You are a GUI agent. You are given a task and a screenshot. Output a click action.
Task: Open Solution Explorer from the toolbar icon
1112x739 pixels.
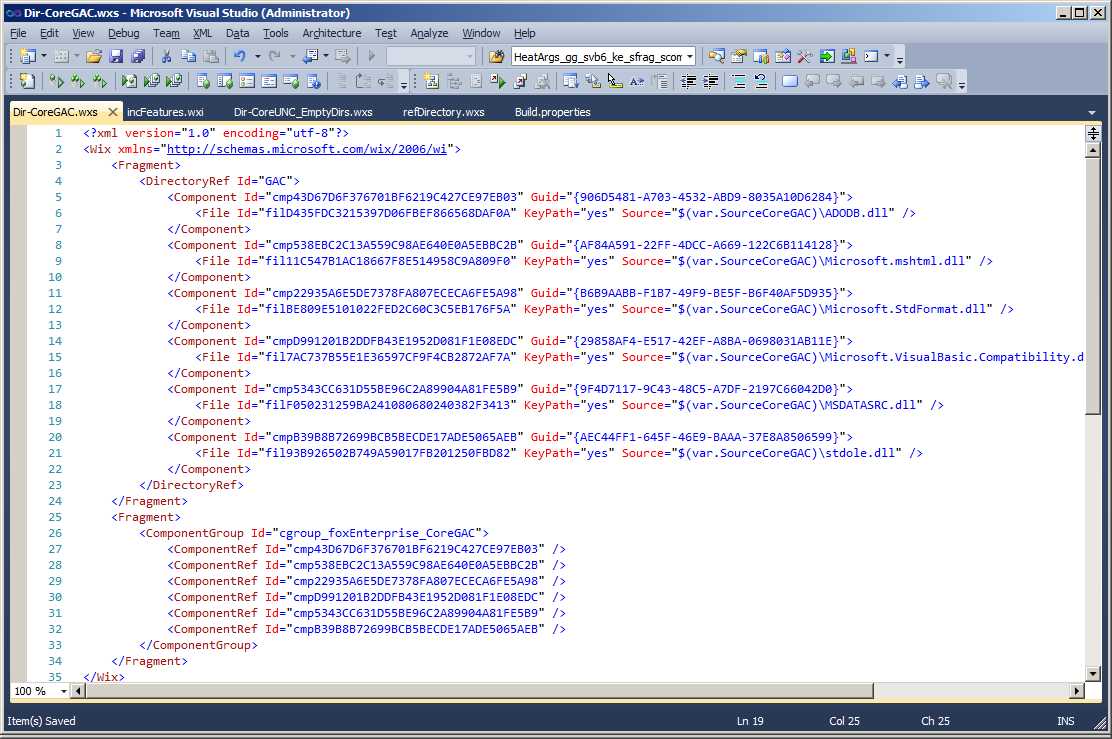click(717, 56)
